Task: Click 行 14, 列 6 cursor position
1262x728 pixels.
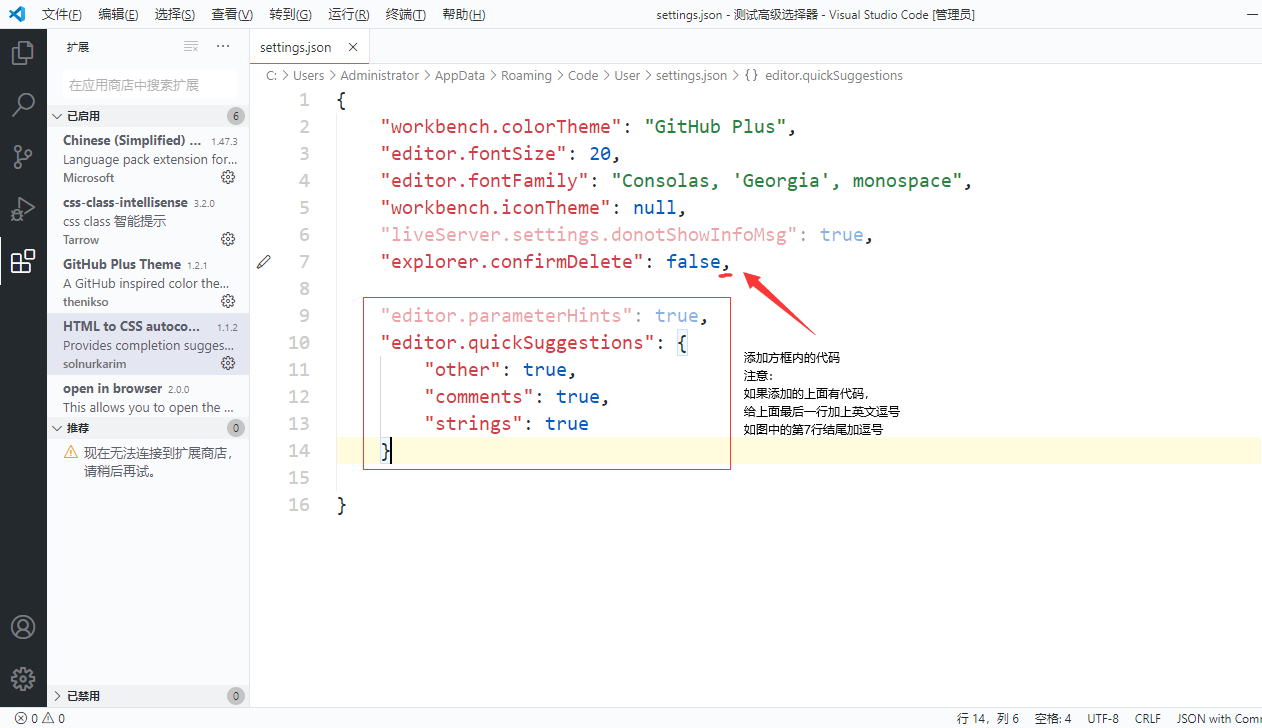Action: [988, 718]
